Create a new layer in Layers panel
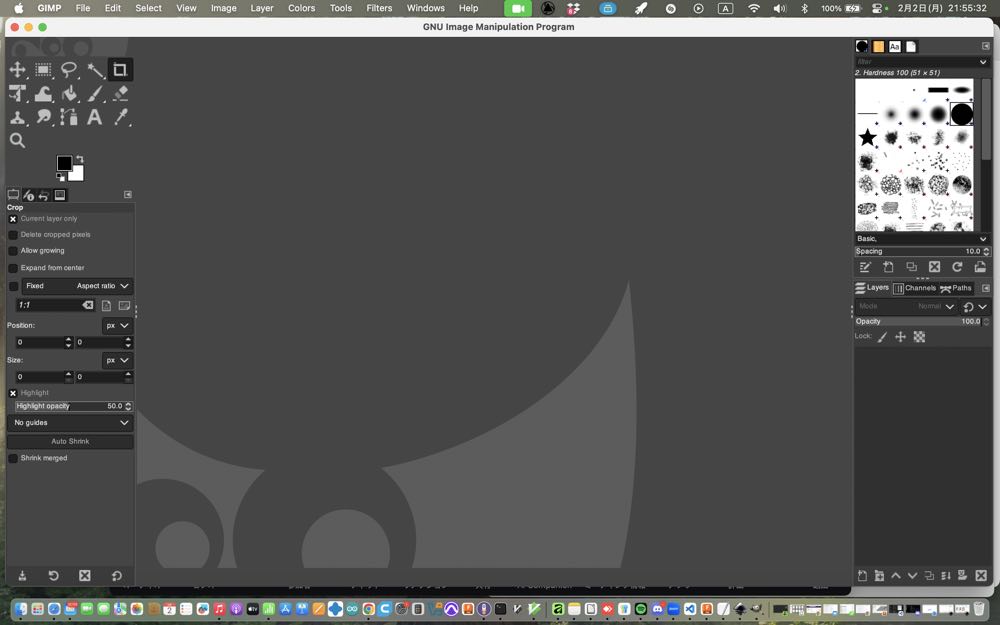The height and width of the screenshot is (625, 1000). click(862, 576)
